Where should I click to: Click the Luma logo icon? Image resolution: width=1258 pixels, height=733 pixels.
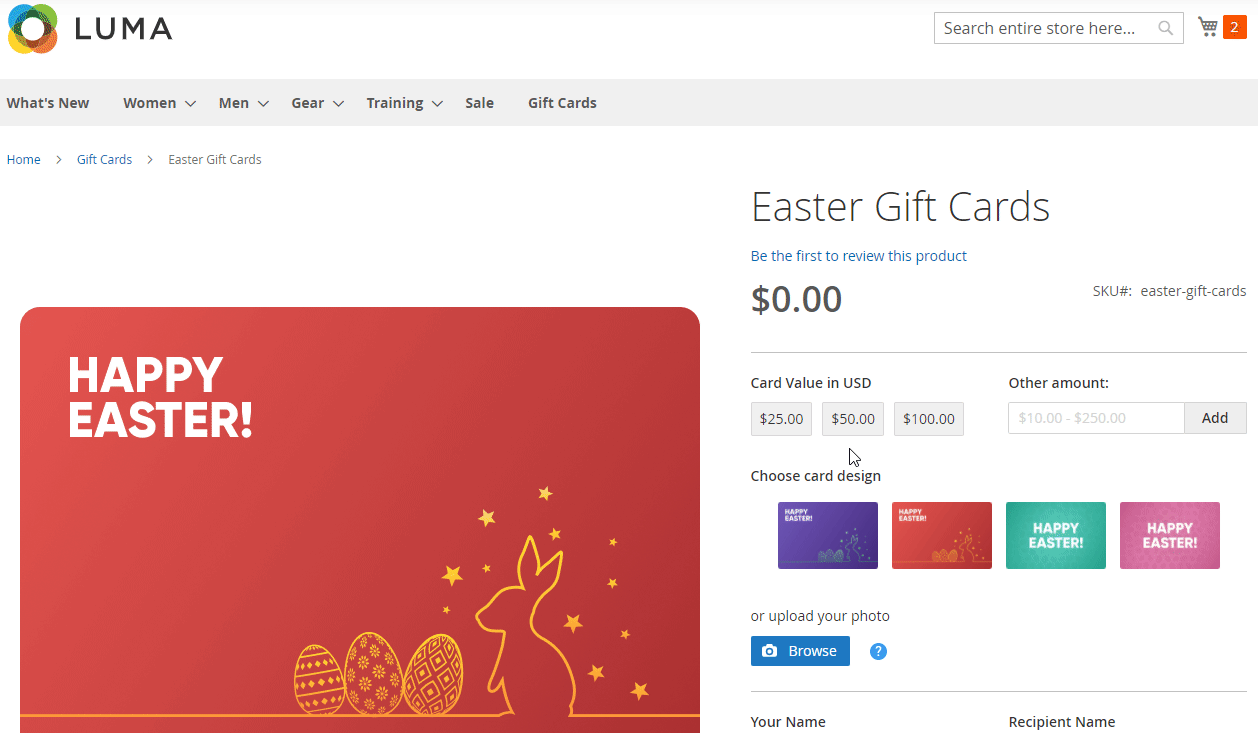[x=32, y=29]
